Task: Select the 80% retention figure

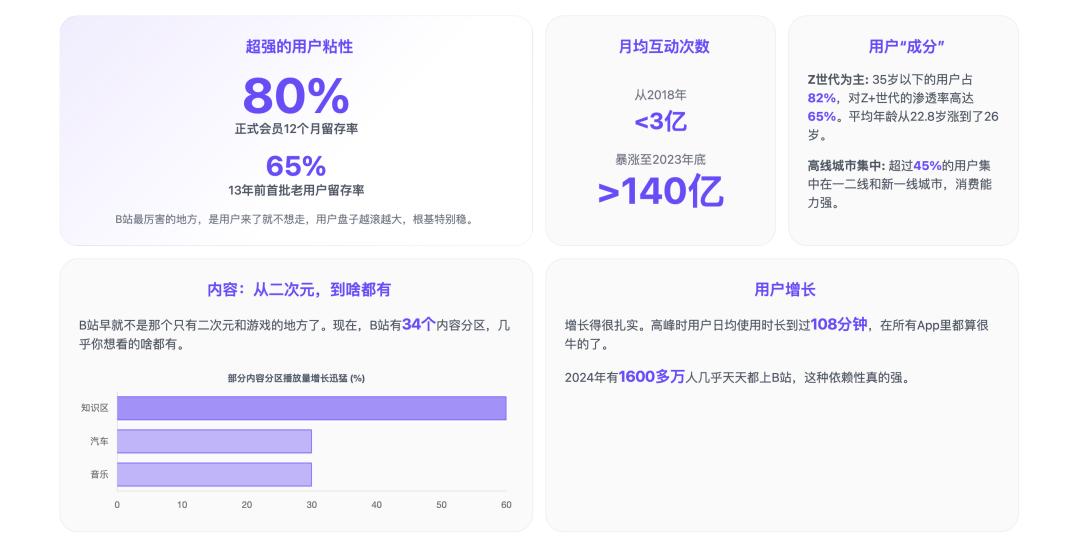Action: tap(296, 96)
